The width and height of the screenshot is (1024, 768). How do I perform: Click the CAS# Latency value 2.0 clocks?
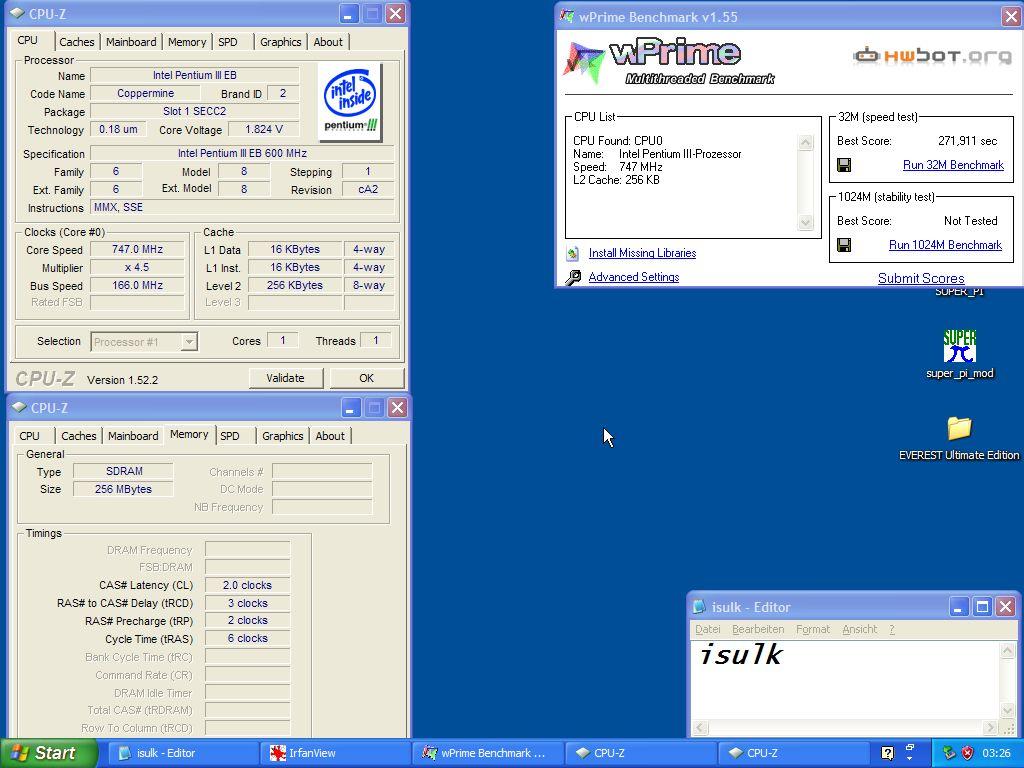pyautogui.click(x=248, y=586)
